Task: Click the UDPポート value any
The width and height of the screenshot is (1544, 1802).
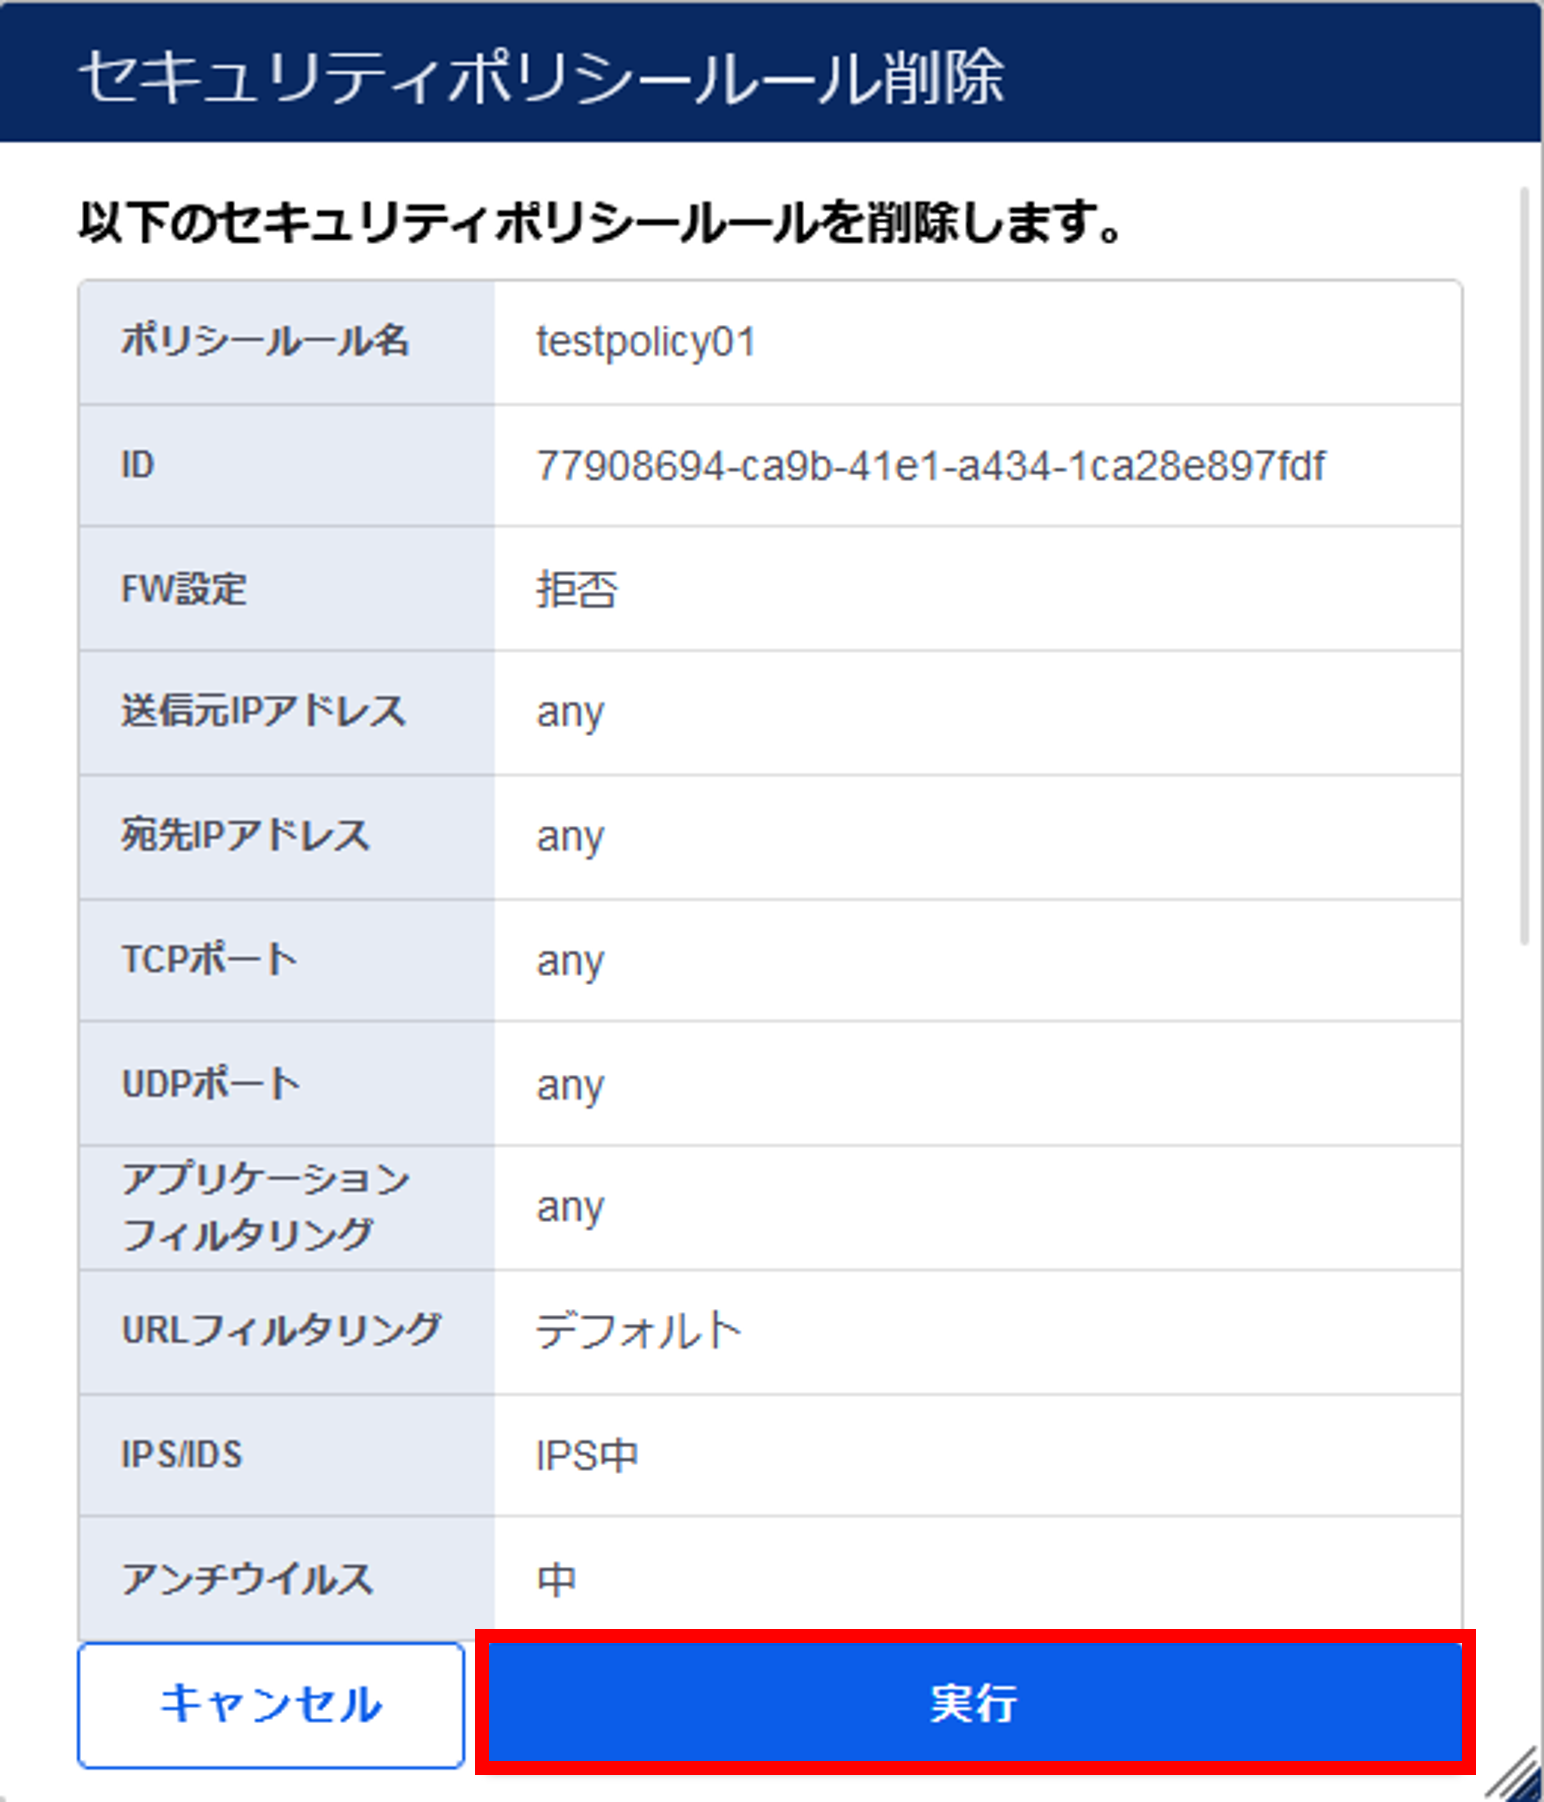Action: point(570,1086)
